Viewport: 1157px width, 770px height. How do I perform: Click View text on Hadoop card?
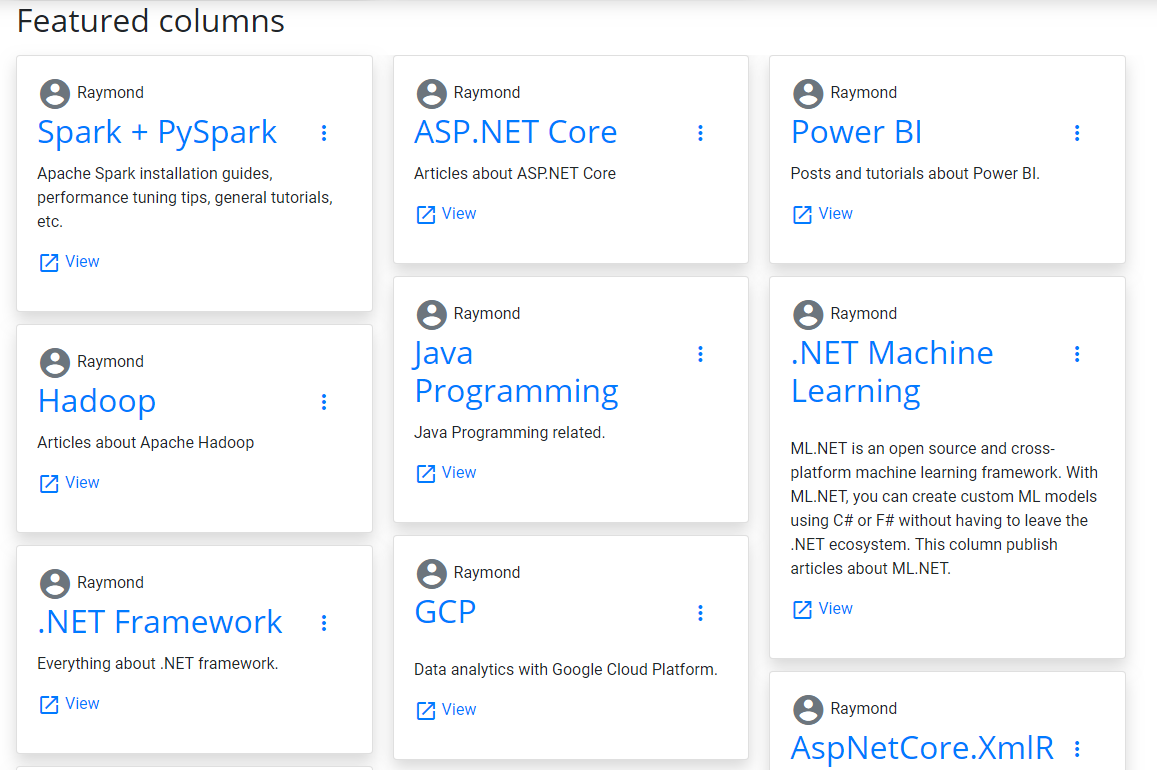82,483
